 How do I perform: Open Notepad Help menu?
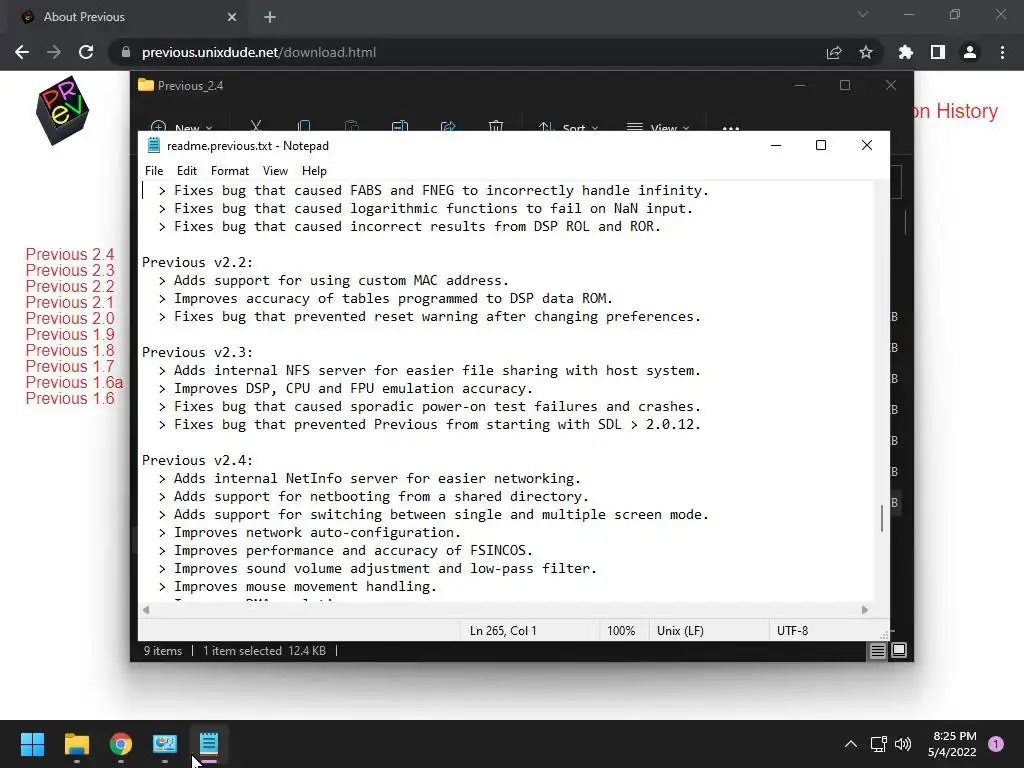tap(314, 170)
